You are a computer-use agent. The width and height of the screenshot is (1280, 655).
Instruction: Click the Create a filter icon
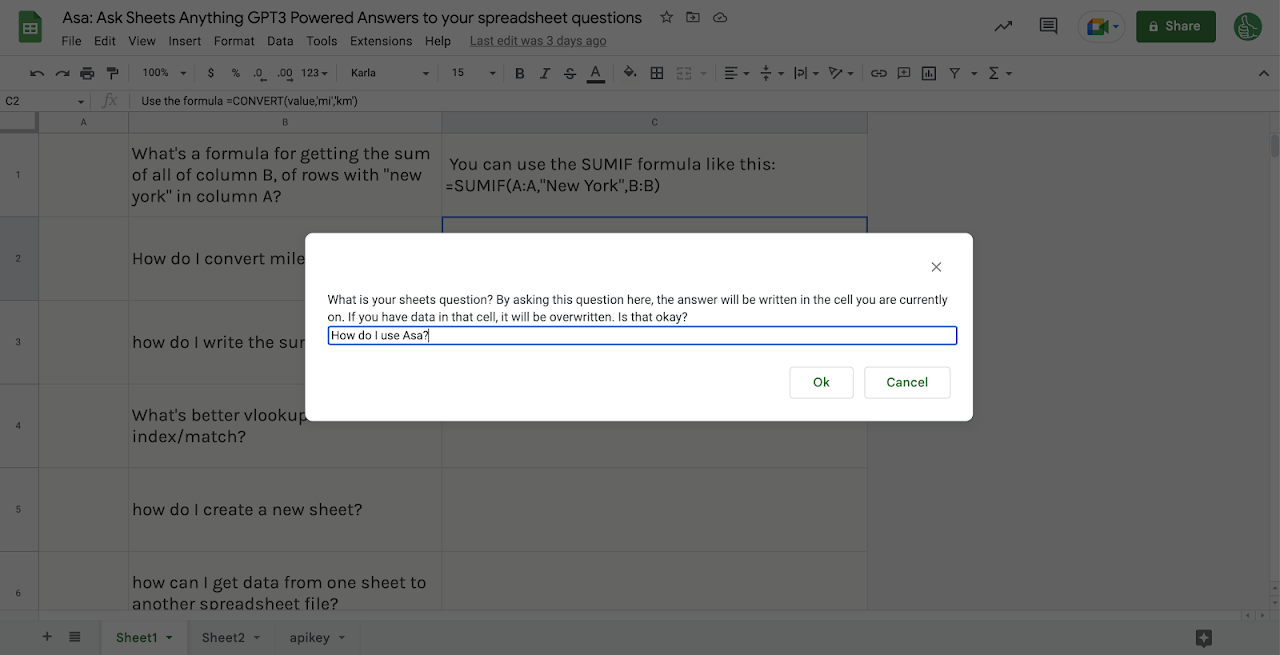coord(954,73)
